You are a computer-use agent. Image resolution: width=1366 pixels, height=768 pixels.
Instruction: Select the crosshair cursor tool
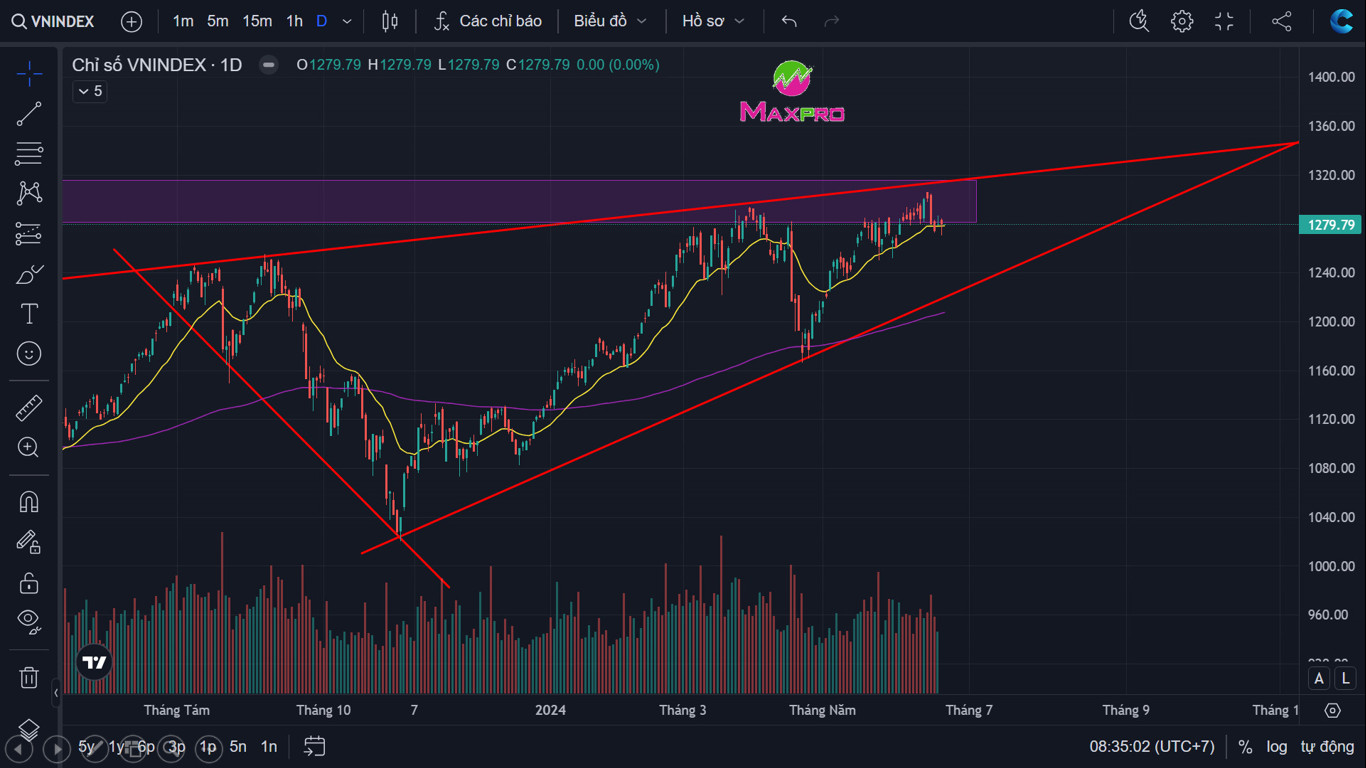tap(29, 73)
